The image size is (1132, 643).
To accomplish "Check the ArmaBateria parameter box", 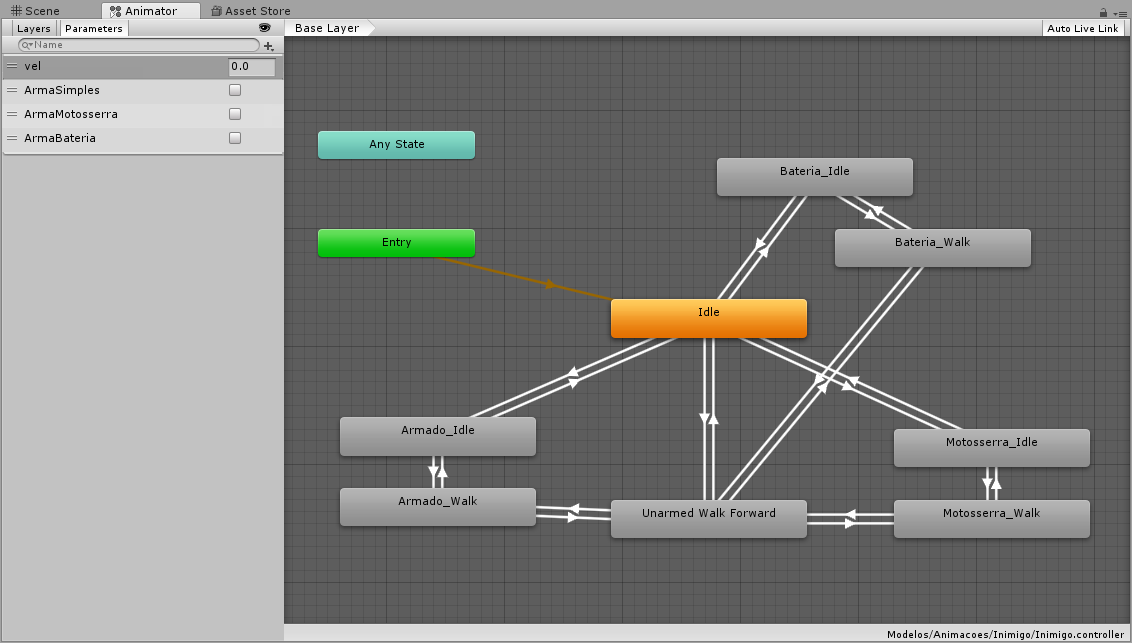I will point(235,138).
